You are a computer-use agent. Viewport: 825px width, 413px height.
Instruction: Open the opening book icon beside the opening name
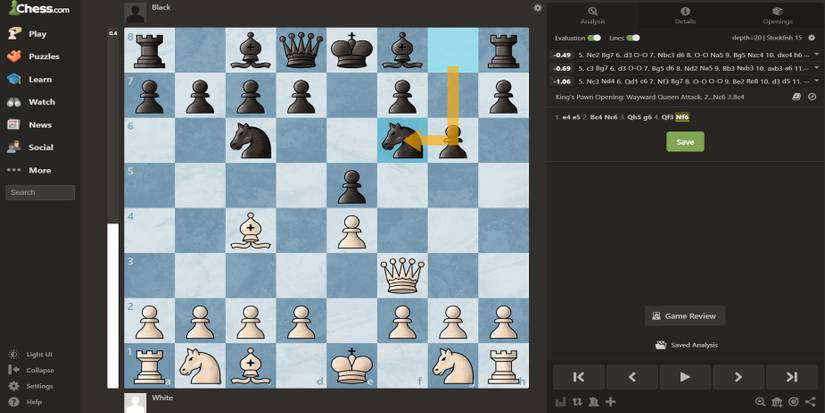click(x=797, y=97)
